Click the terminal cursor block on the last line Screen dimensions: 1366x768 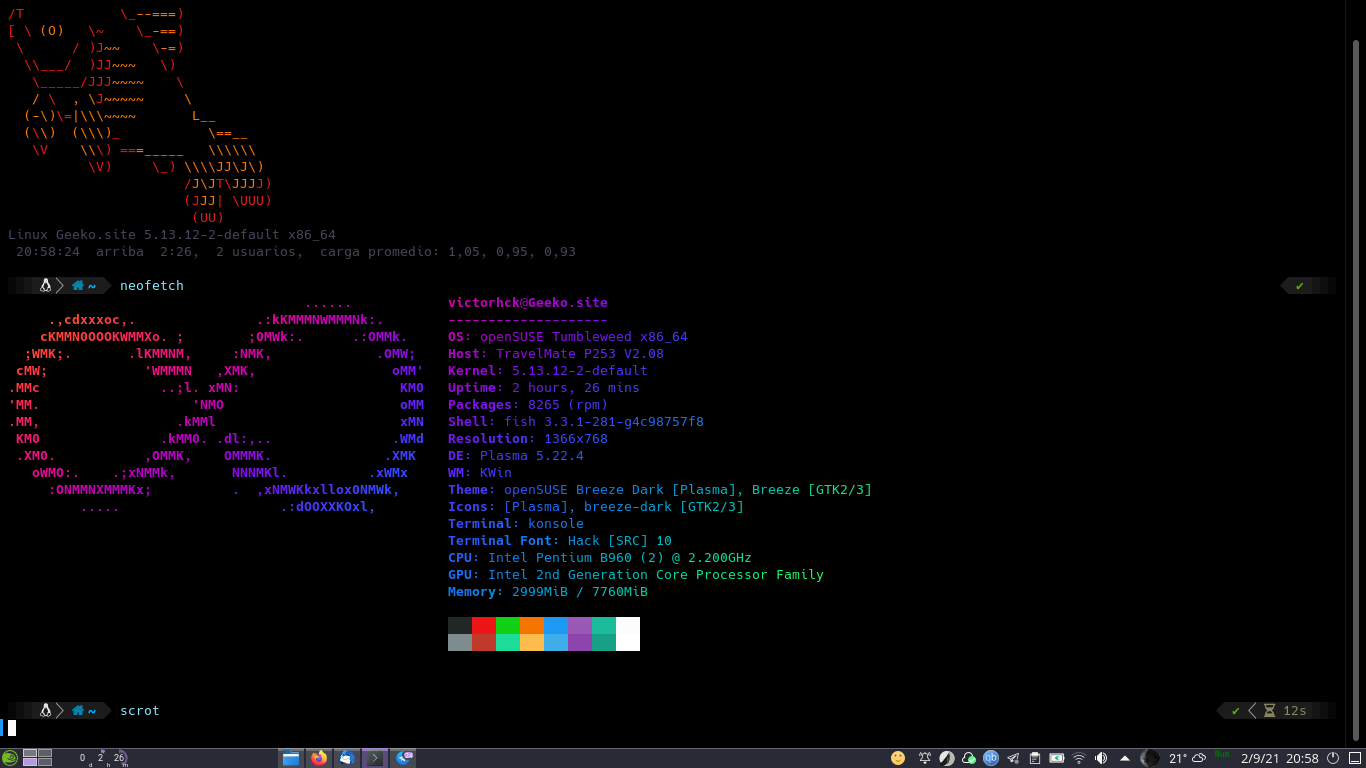point(12,728)
